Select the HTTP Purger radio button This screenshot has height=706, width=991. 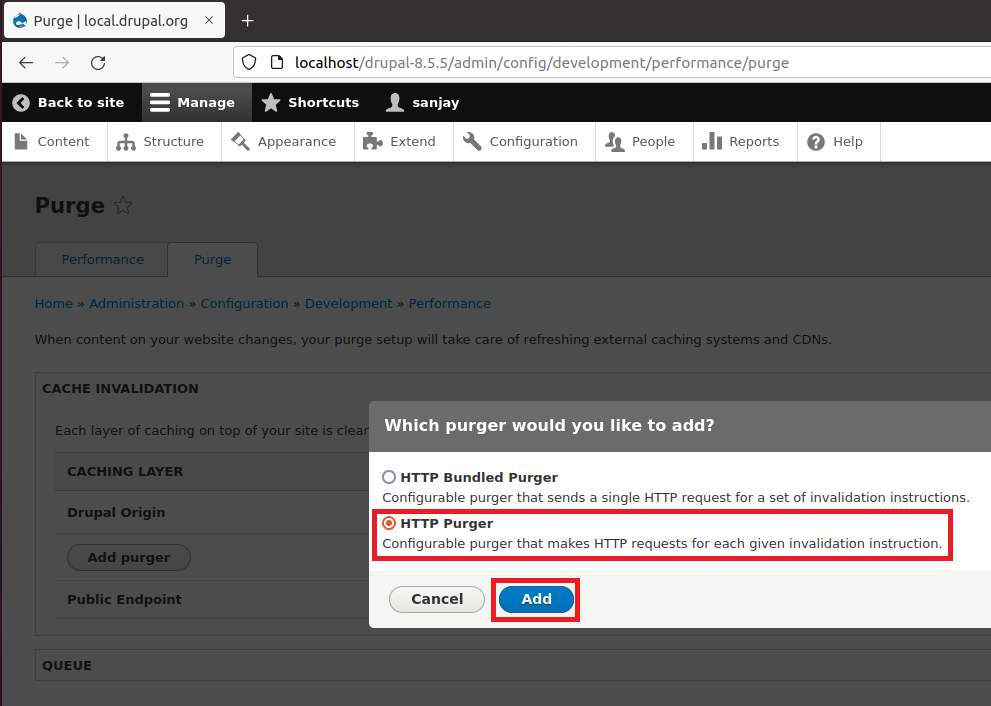pos(390,523)
